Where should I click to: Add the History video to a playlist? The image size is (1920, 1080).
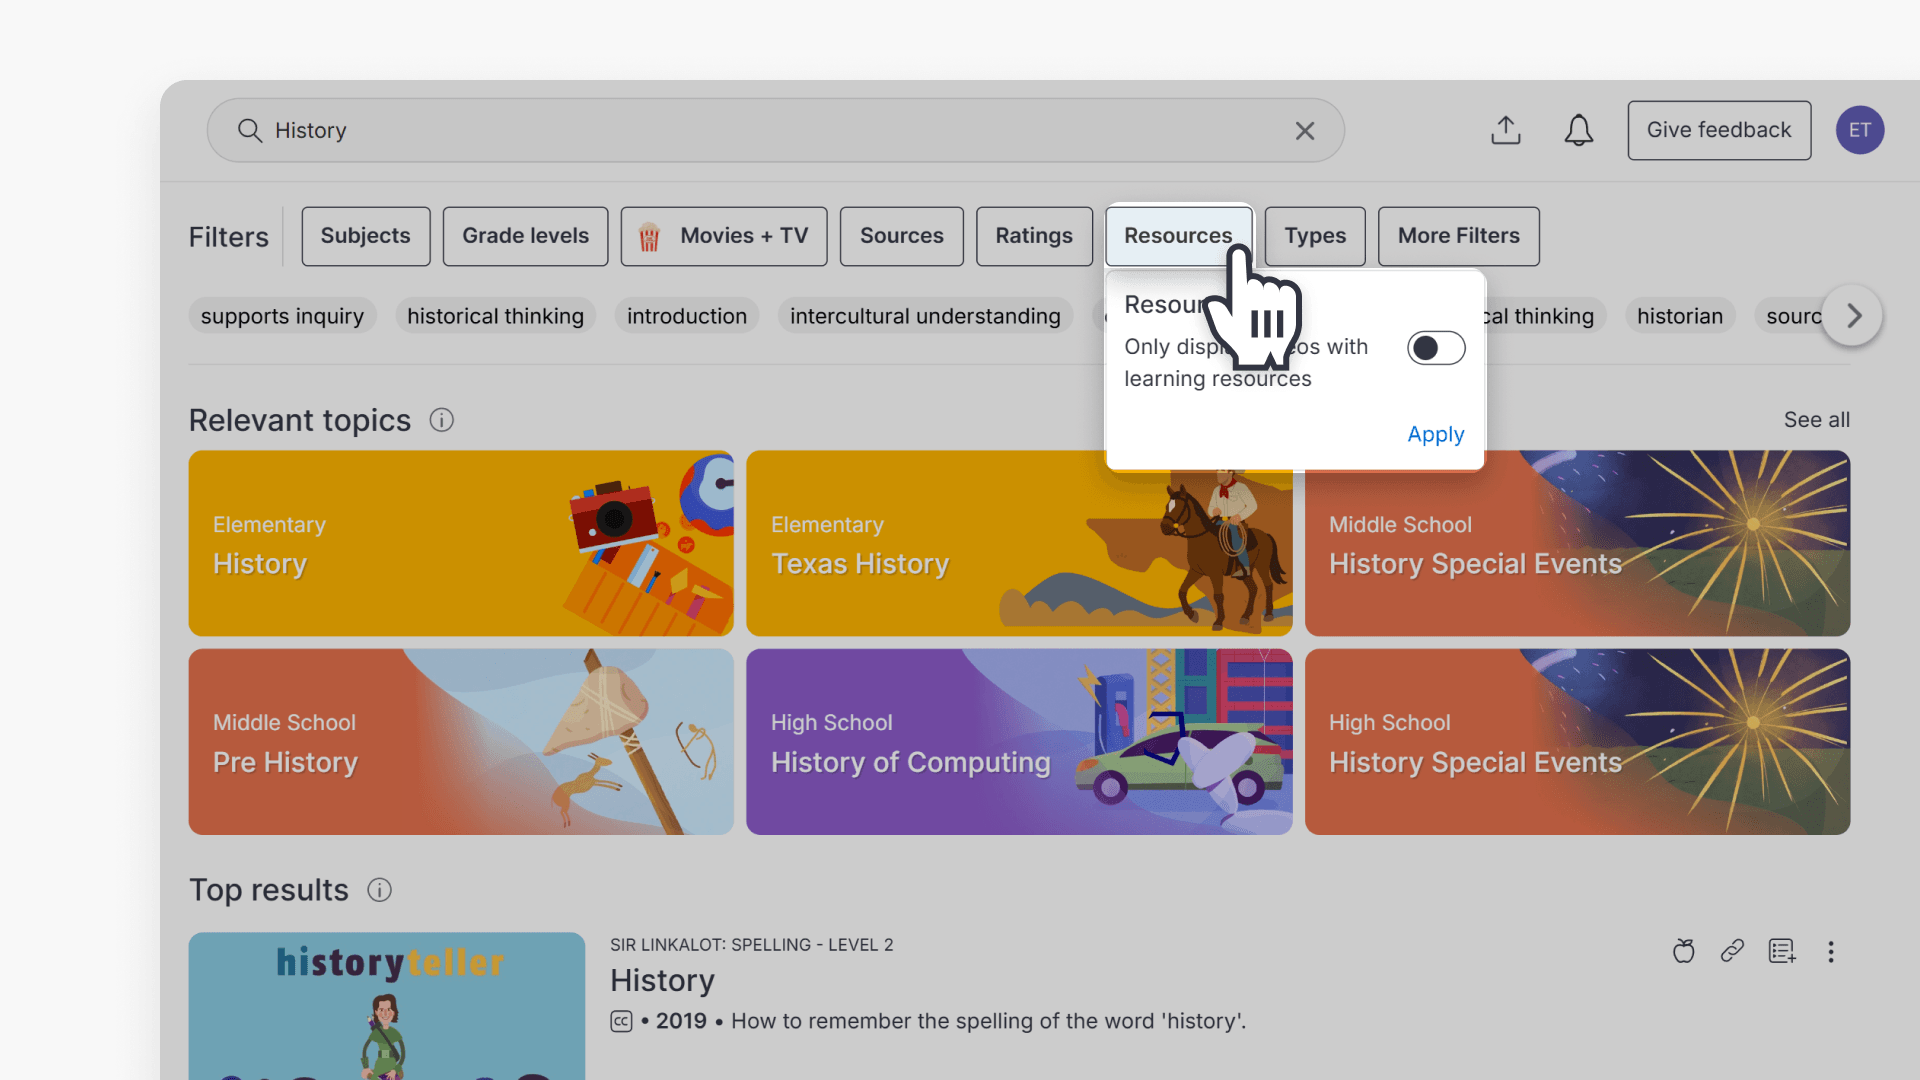1782,951
